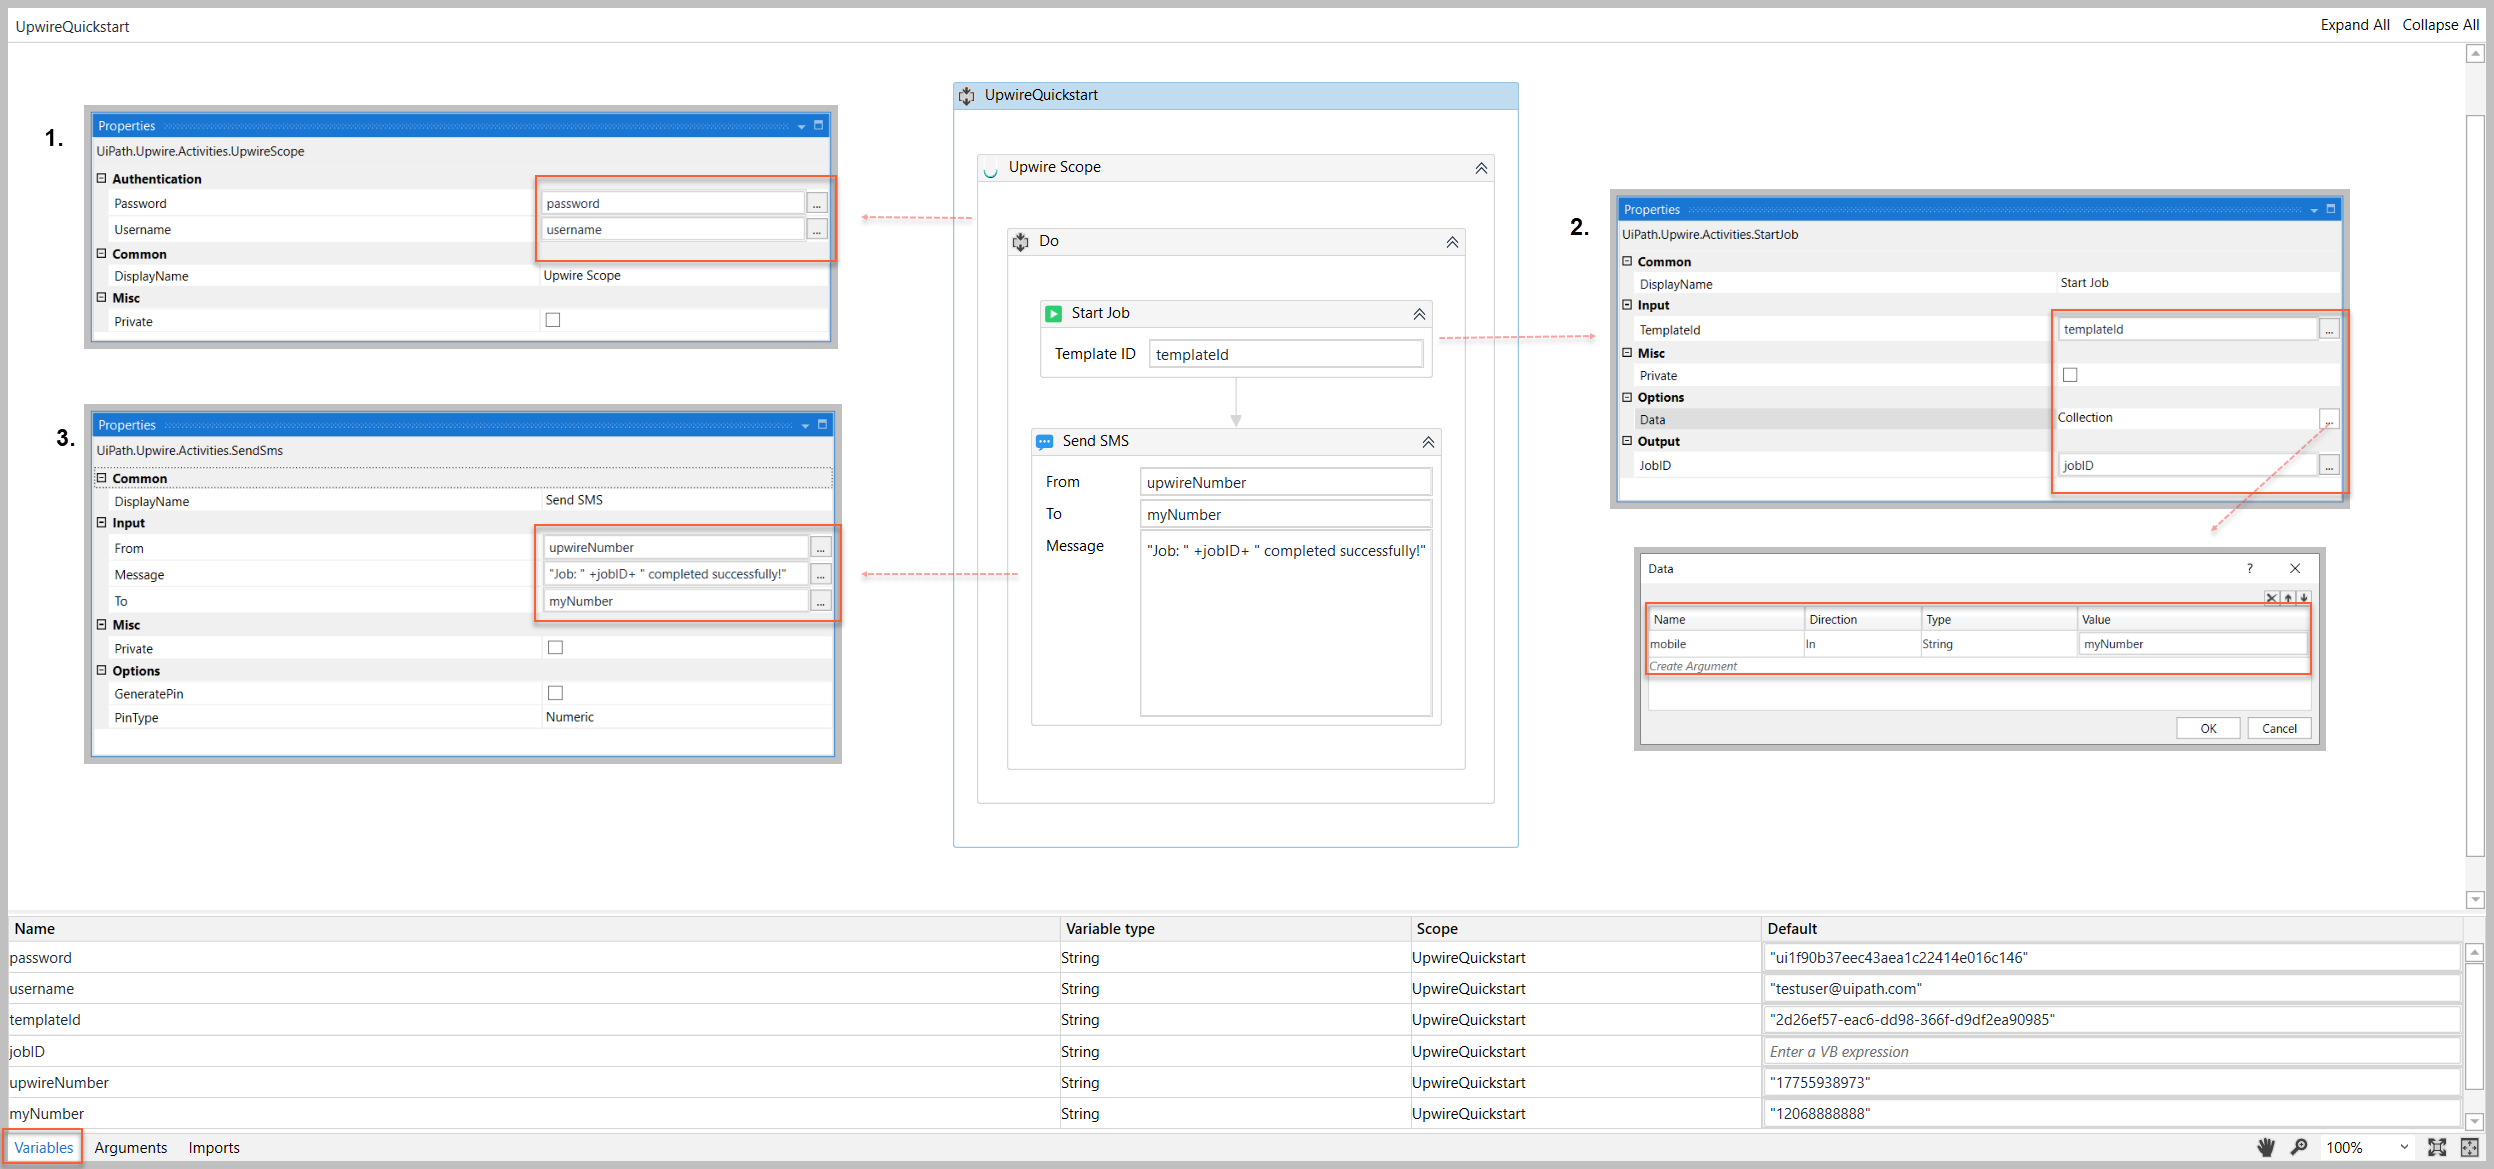Select the templateId variable row name
2494x1169 pixels.
click(45, 1019)
